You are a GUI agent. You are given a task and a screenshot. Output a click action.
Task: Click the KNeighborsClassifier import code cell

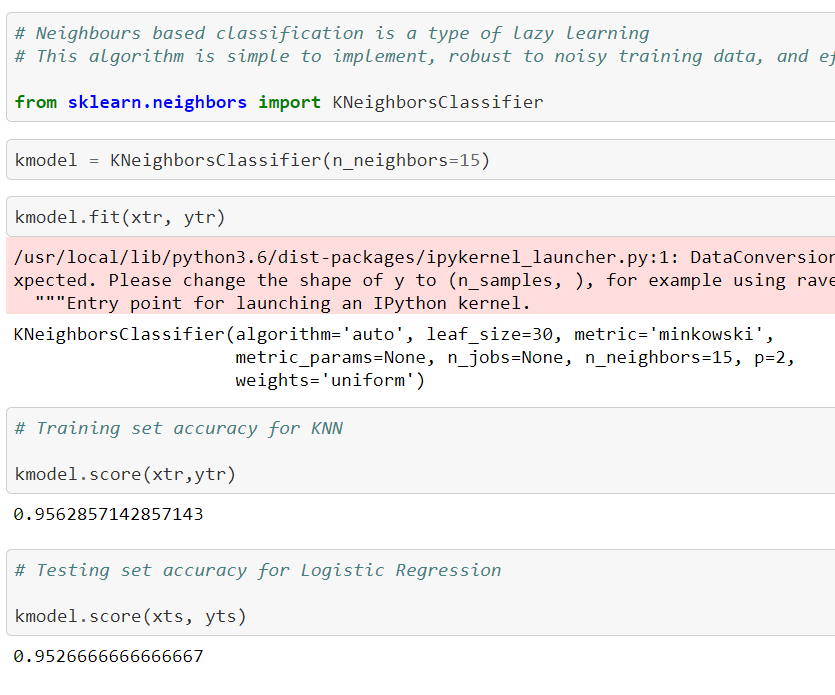coord(421,67)
